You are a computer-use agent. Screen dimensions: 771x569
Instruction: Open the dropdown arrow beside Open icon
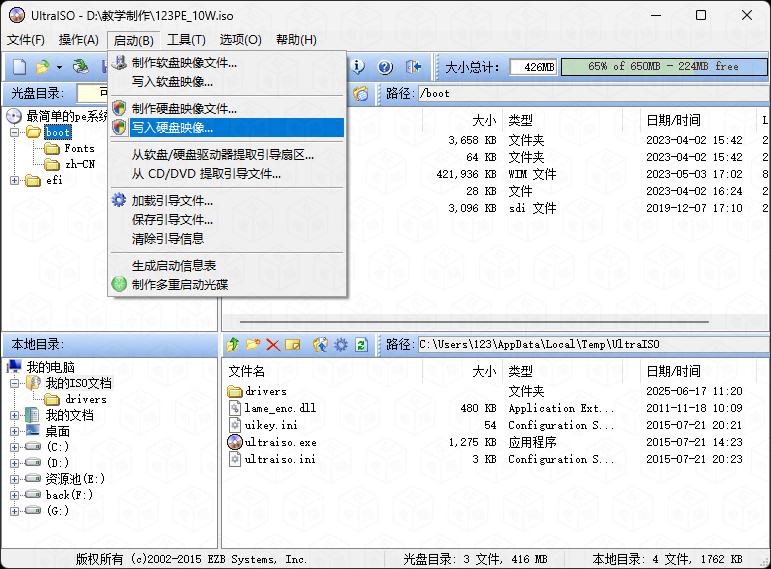pyautogui.click(x=59, y=67)
